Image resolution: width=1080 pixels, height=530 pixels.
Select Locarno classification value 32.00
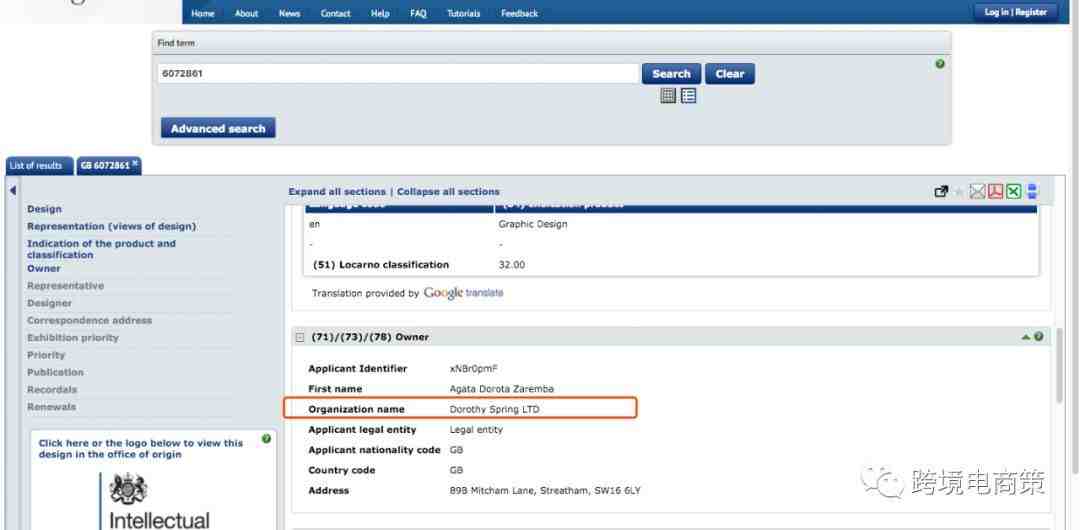pos(511,265)
